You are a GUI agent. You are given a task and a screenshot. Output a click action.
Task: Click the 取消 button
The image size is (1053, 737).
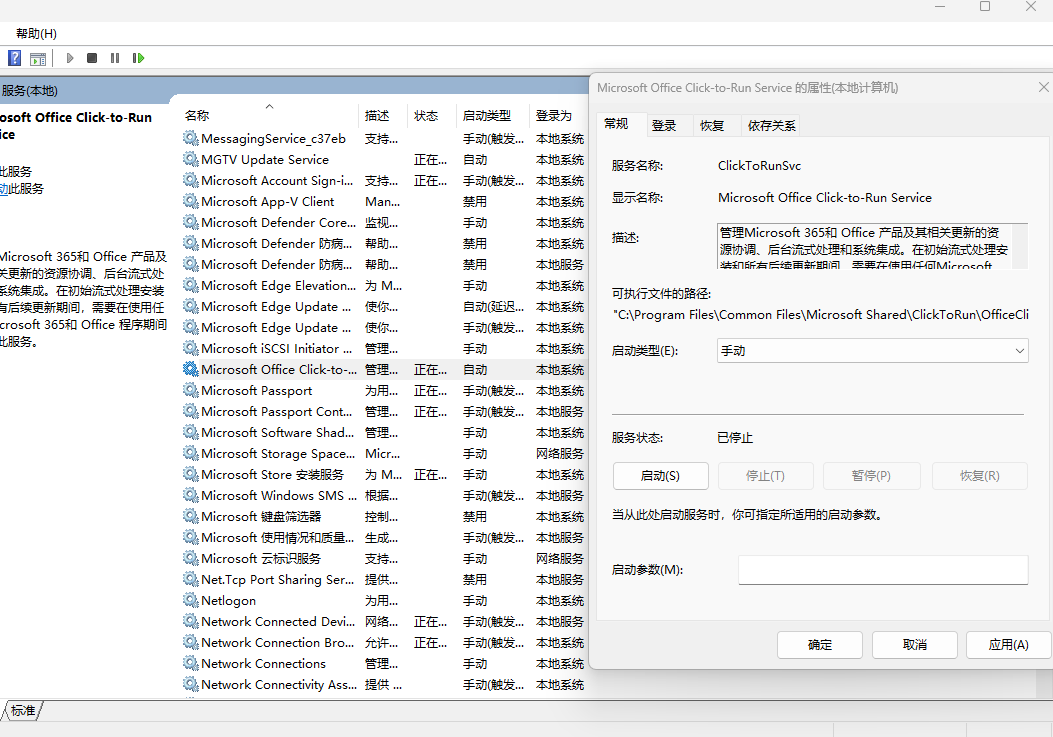915,645
